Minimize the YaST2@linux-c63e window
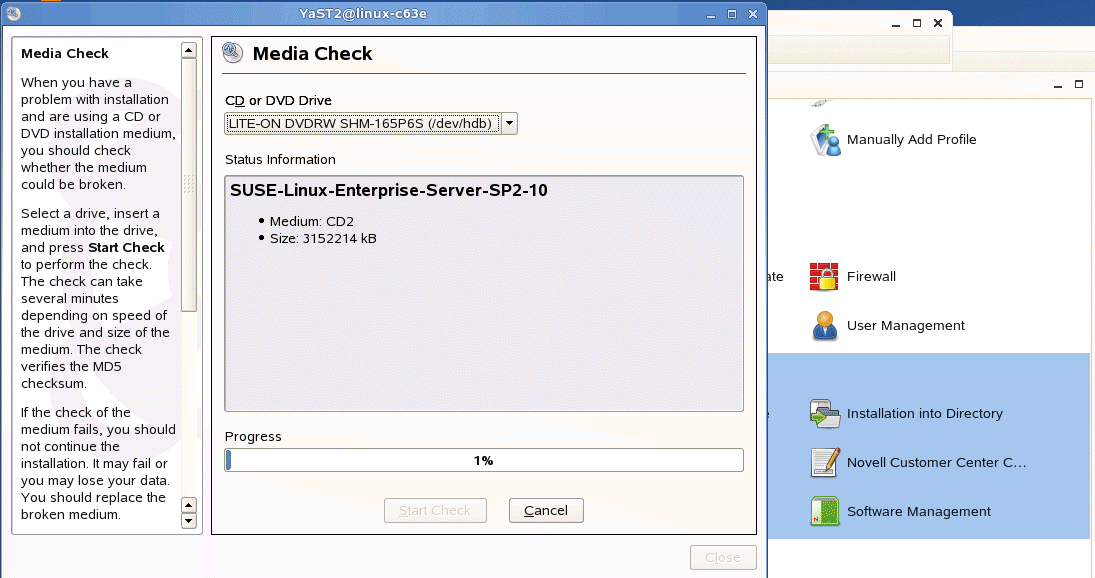 (x=711, y=14)
